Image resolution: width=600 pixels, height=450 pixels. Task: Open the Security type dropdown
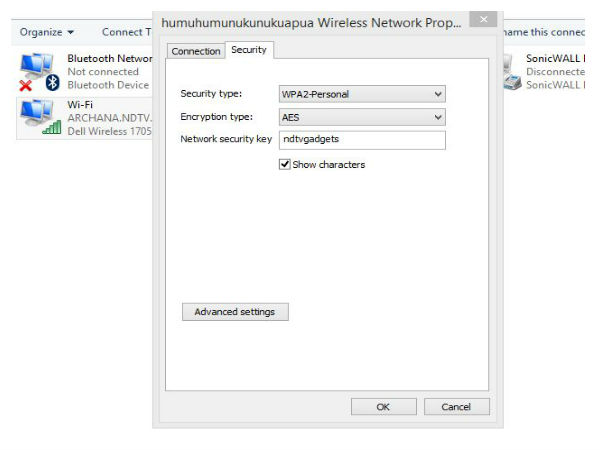point(362,94)
